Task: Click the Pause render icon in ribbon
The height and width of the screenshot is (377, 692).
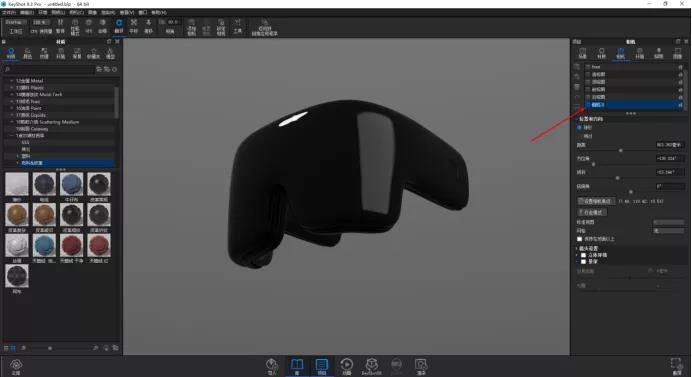Action: [x=60, y=26]
